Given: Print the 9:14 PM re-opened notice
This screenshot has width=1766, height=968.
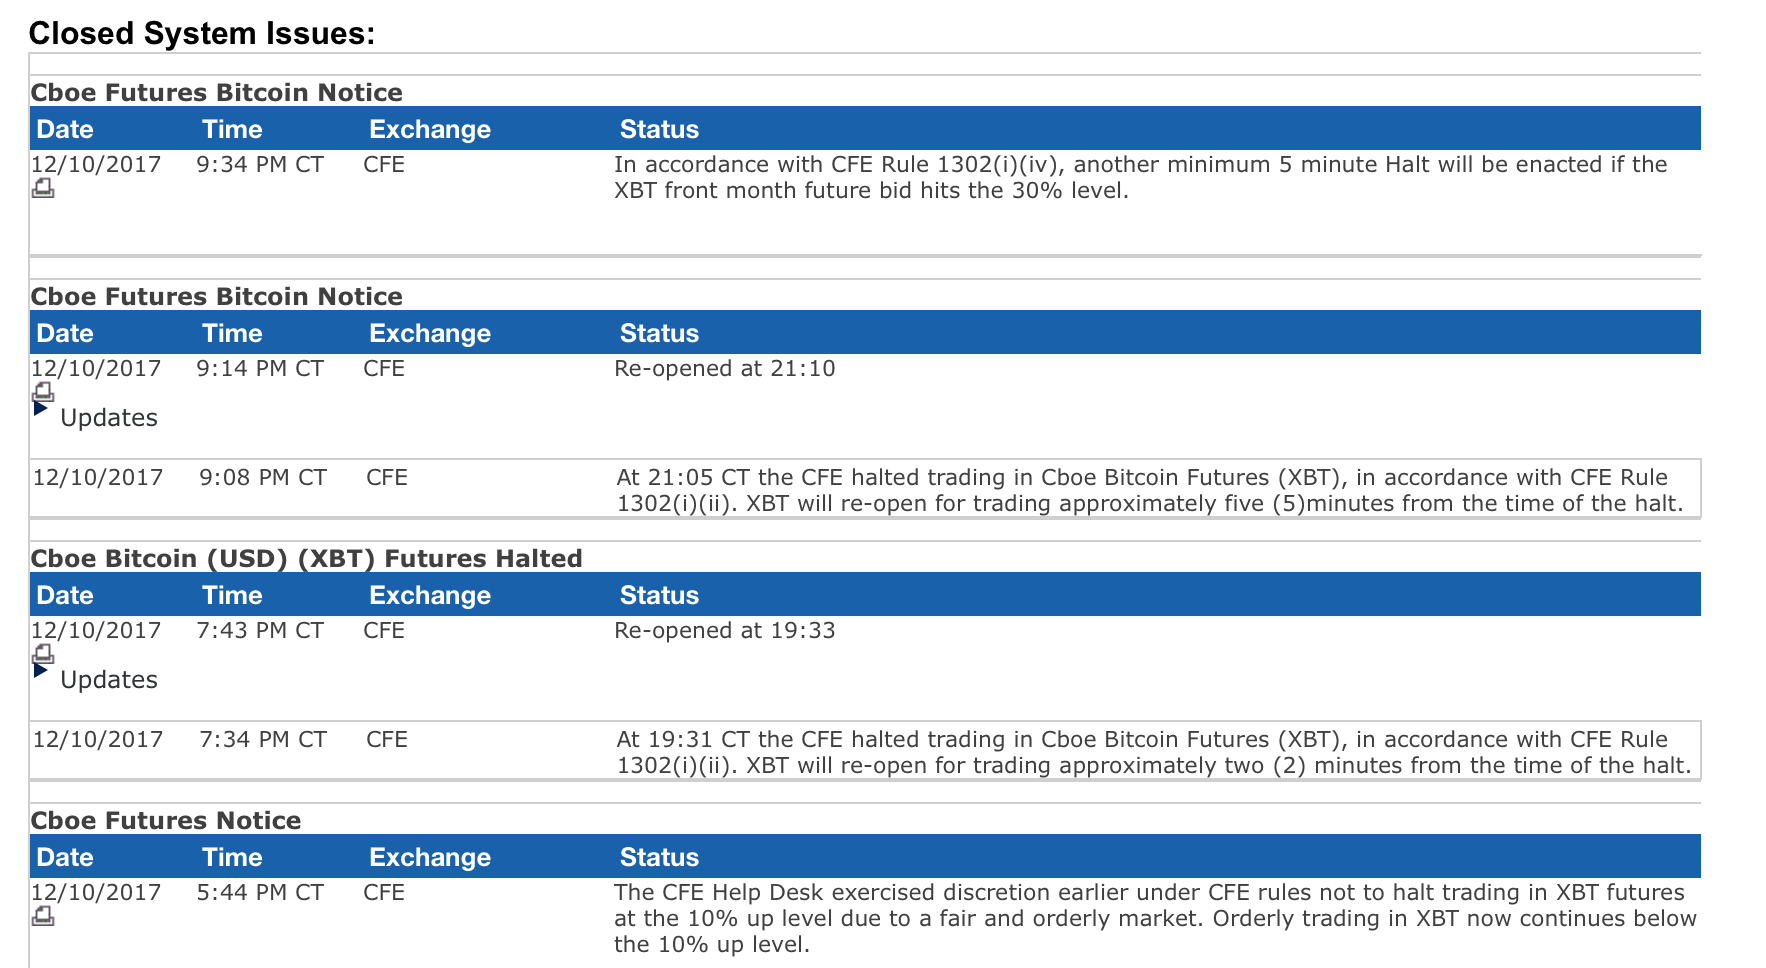Looking at the screenshot, I should click(x=43, y=391).
